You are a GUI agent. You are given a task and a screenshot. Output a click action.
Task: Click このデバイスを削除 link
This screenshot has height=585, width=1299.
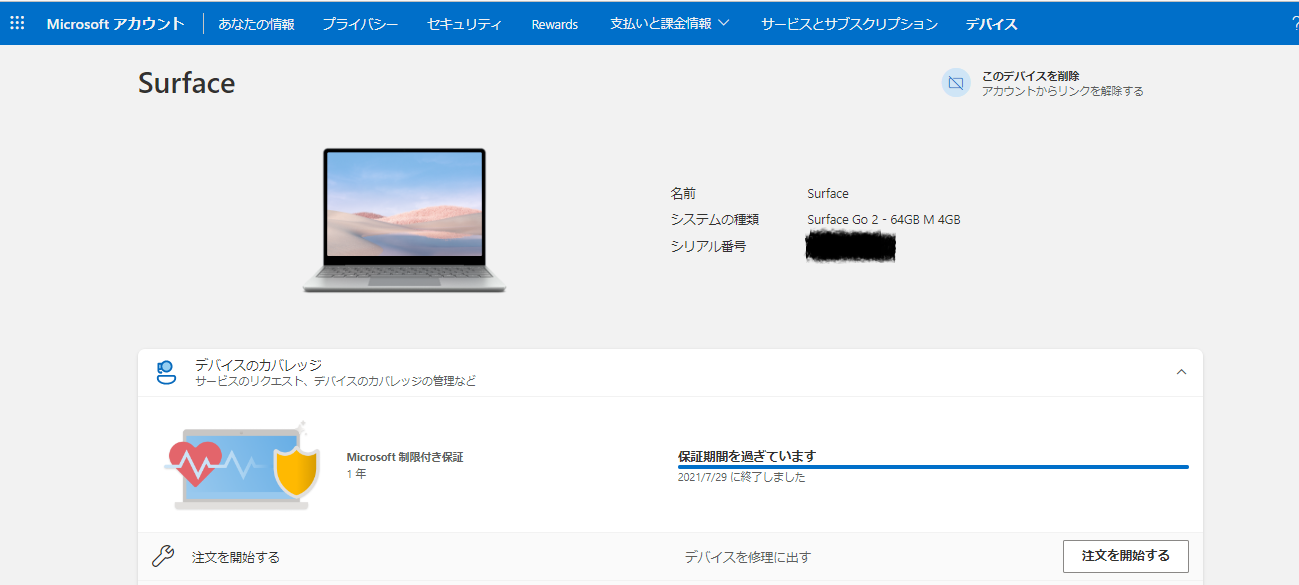(x=1030, y=76)
